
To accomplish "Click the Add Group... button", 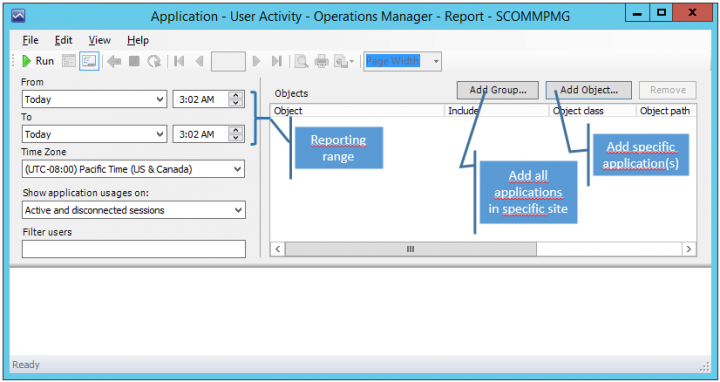I will pos(498,90).
